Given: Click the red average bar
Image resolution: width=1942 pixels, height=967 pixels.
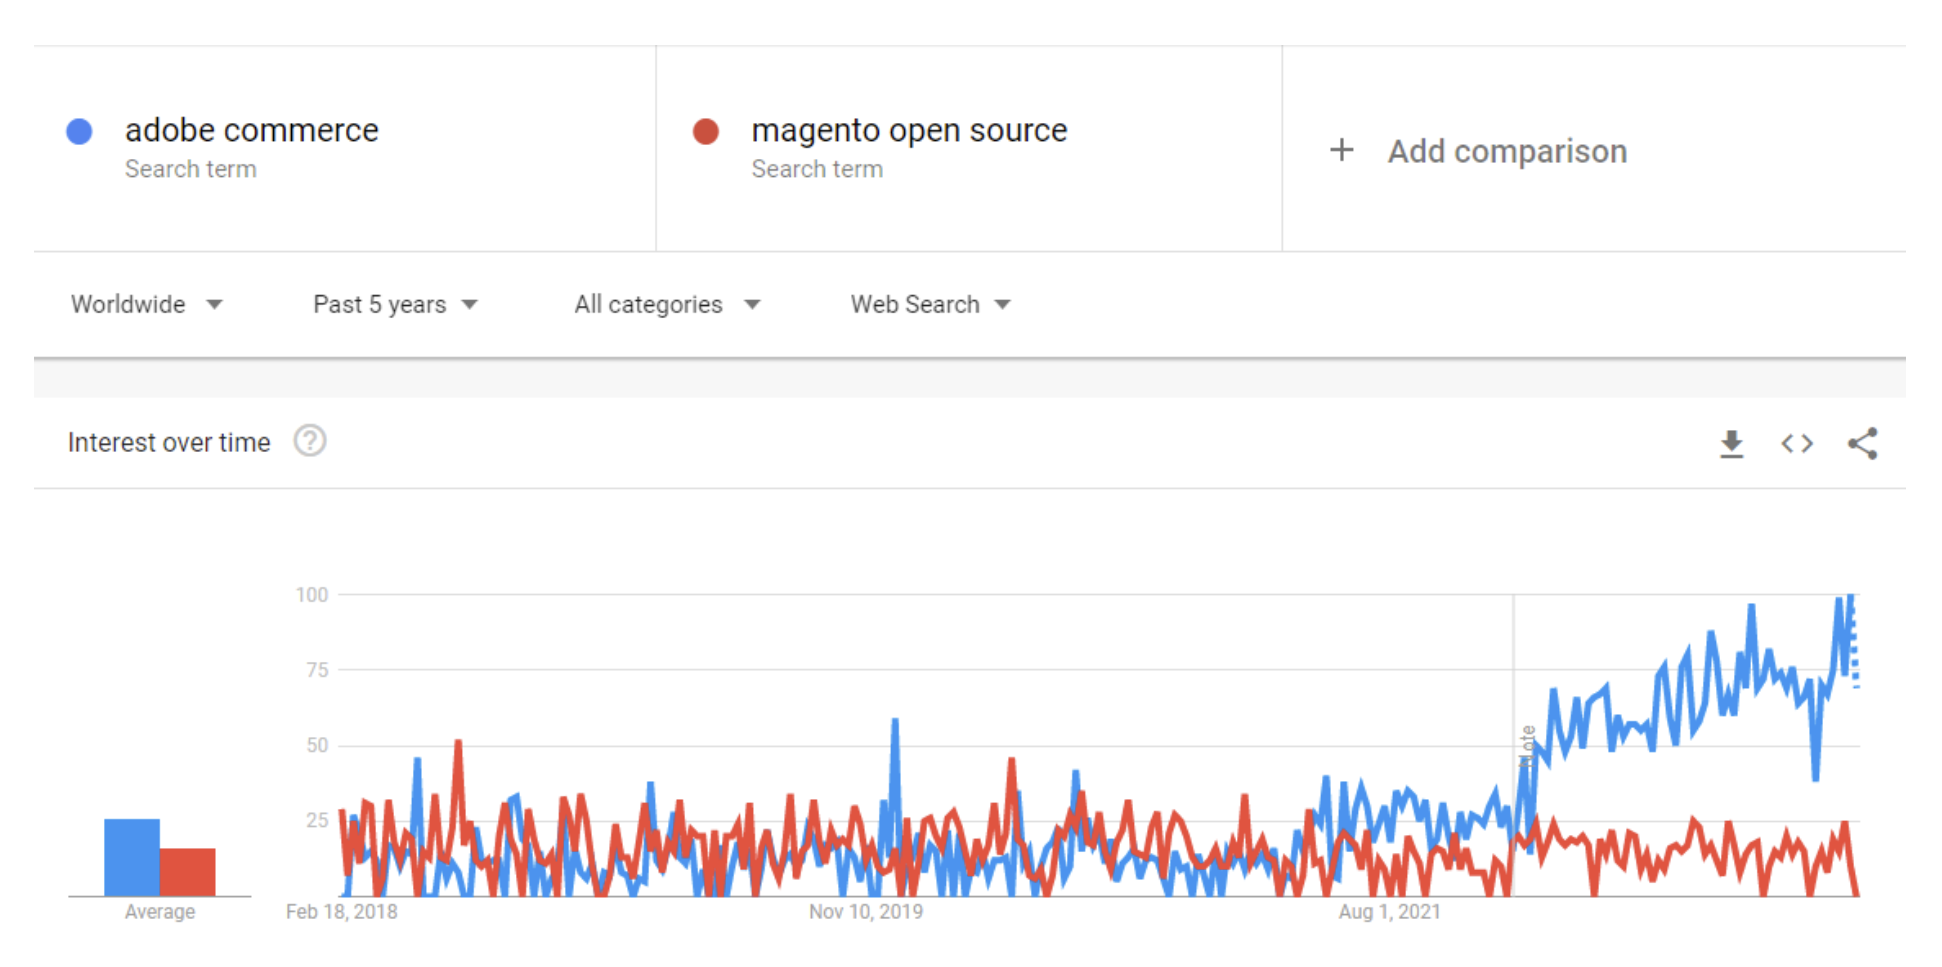Looking at the screenshot, I should (188, 872).
